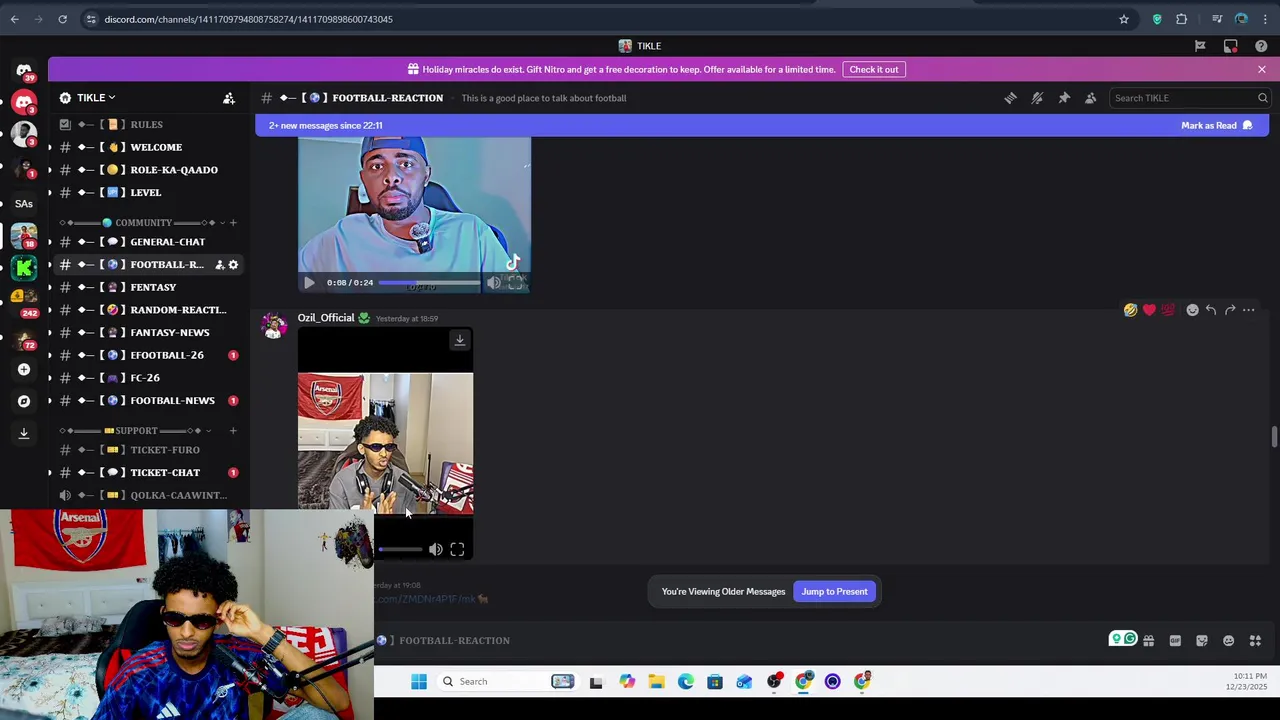Collapse the COMMUNITY category
This screenshot has width=1280, height=720.
(142, 222)
